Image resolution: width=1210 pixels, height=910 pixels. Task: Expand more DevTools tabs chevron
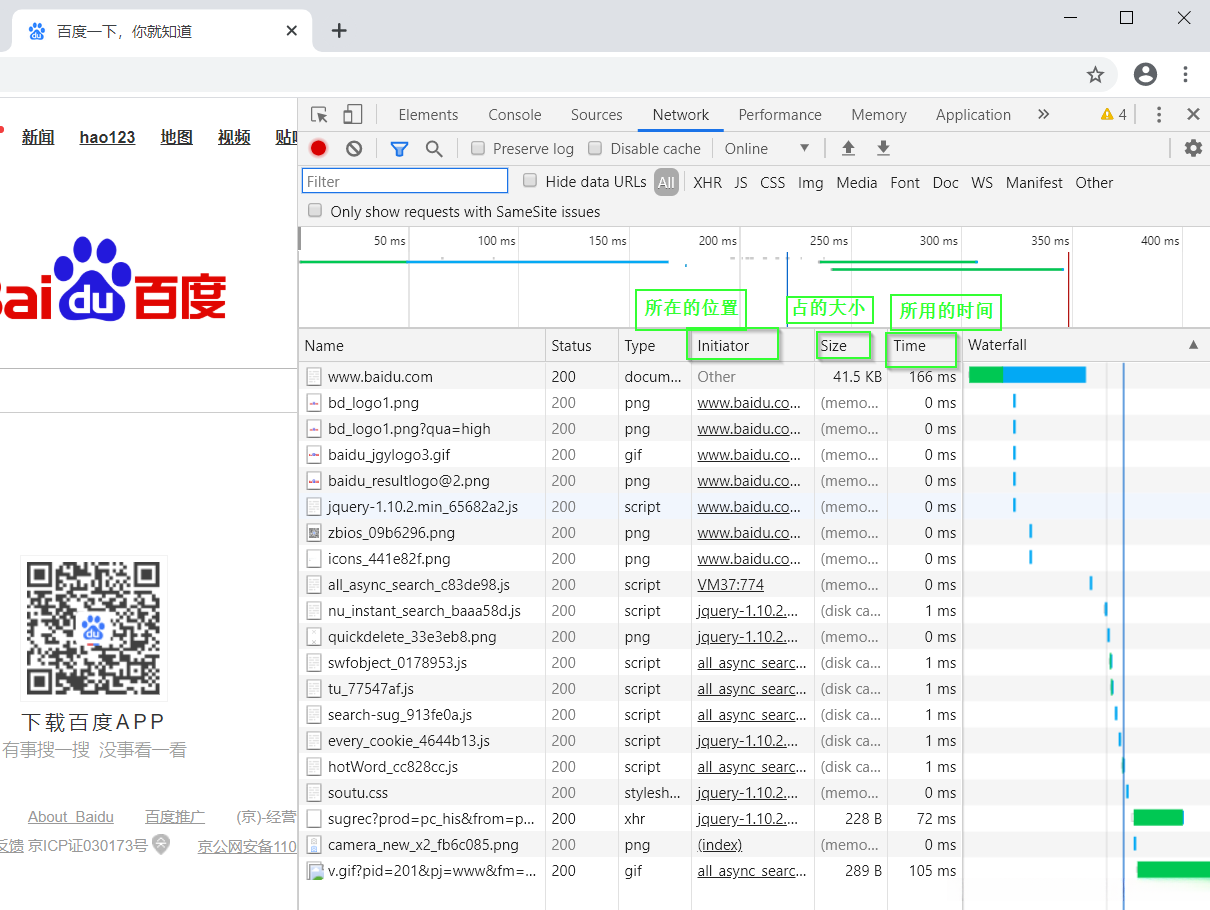tap(1043, 115)
